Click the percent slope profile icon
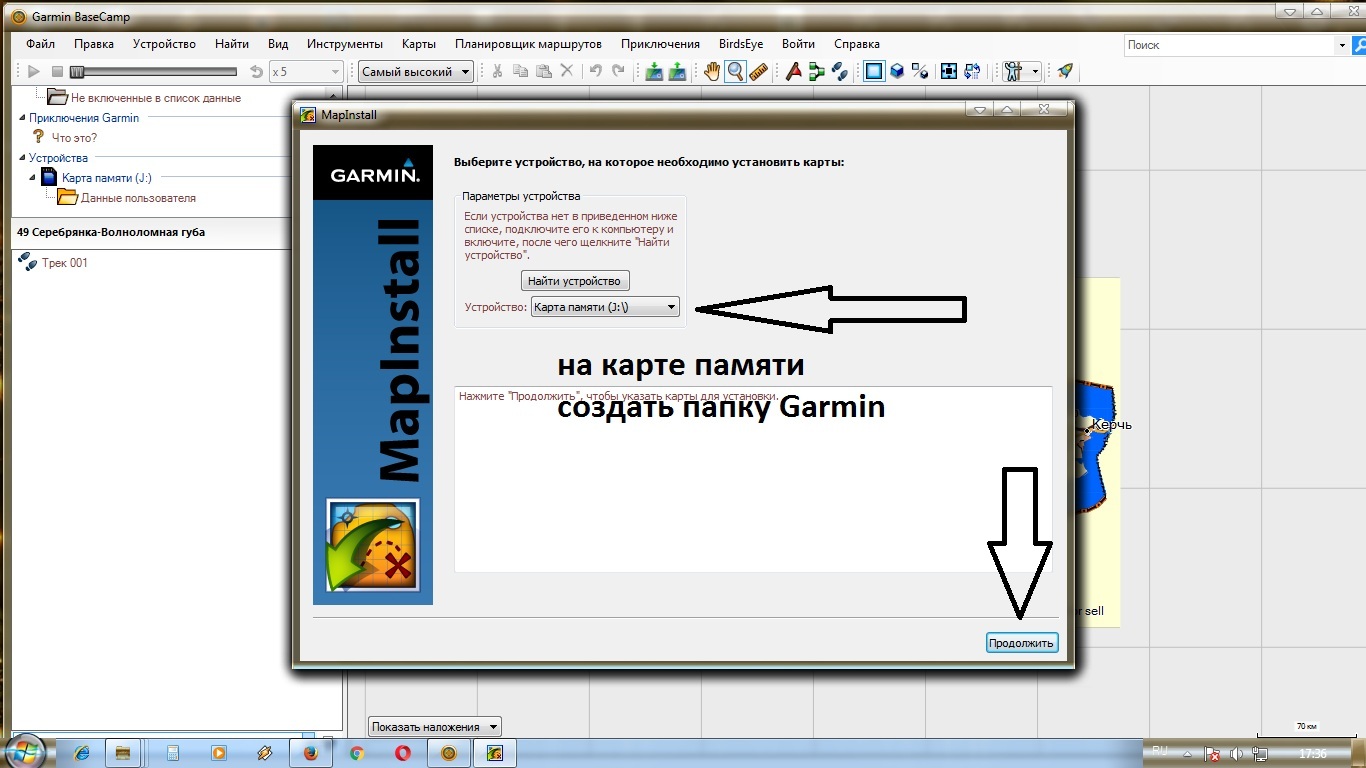This screenshot has height=768, width=1366. pos(921,72)
